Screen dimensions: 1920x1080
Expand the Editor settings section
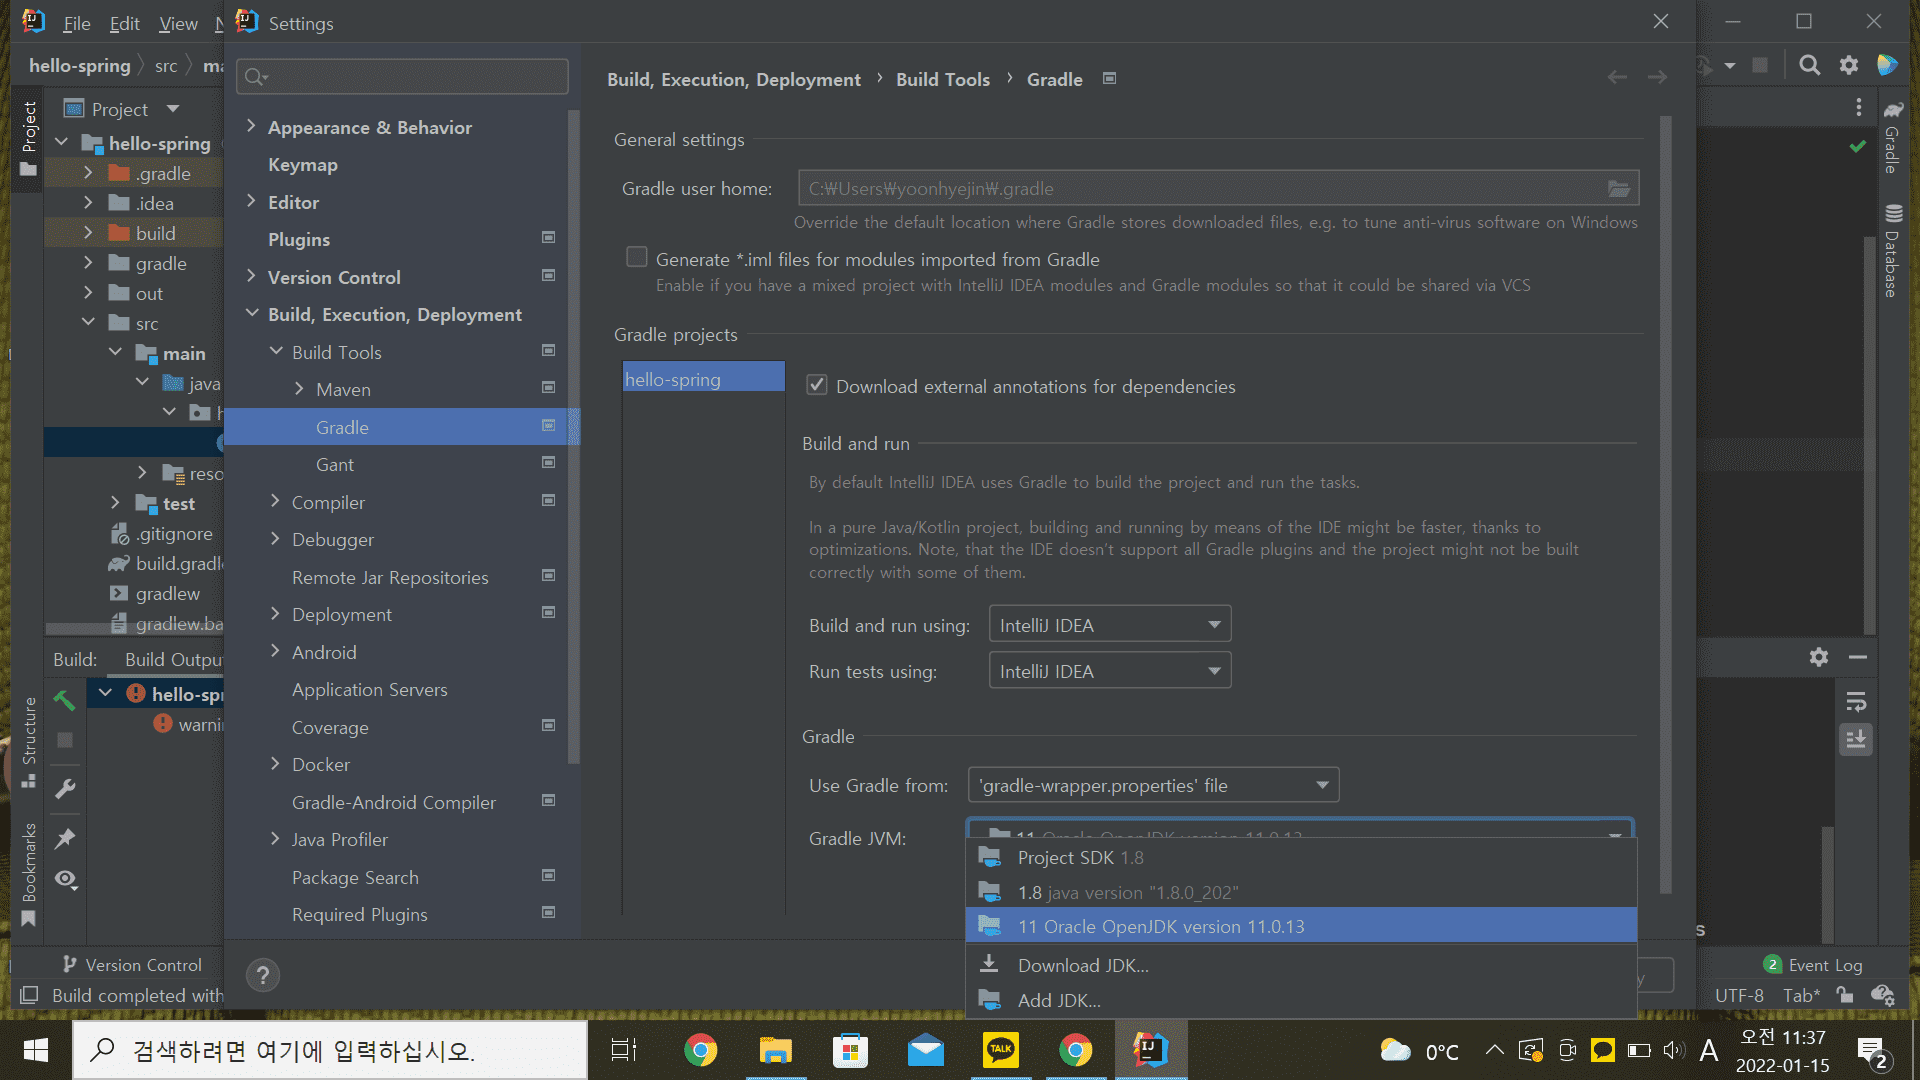click(x=251, y=201)
